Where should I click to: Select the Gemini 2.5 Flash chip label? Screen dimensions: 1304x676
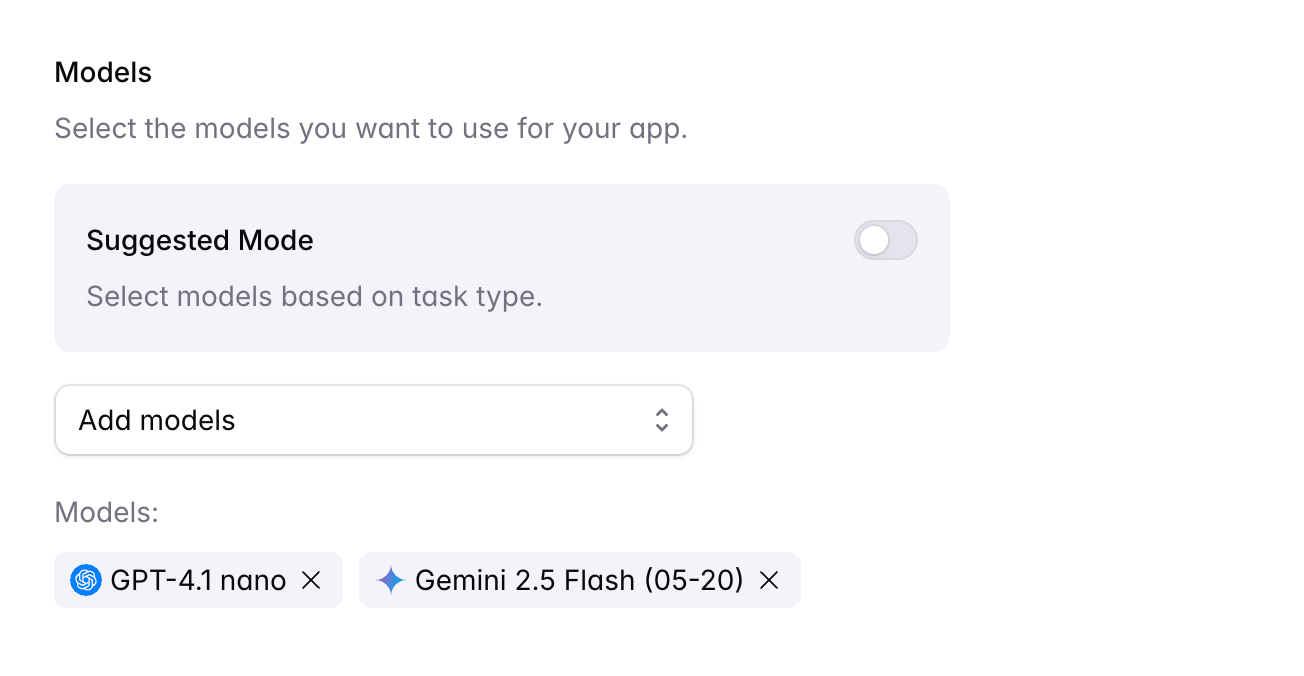coord(540,580)
